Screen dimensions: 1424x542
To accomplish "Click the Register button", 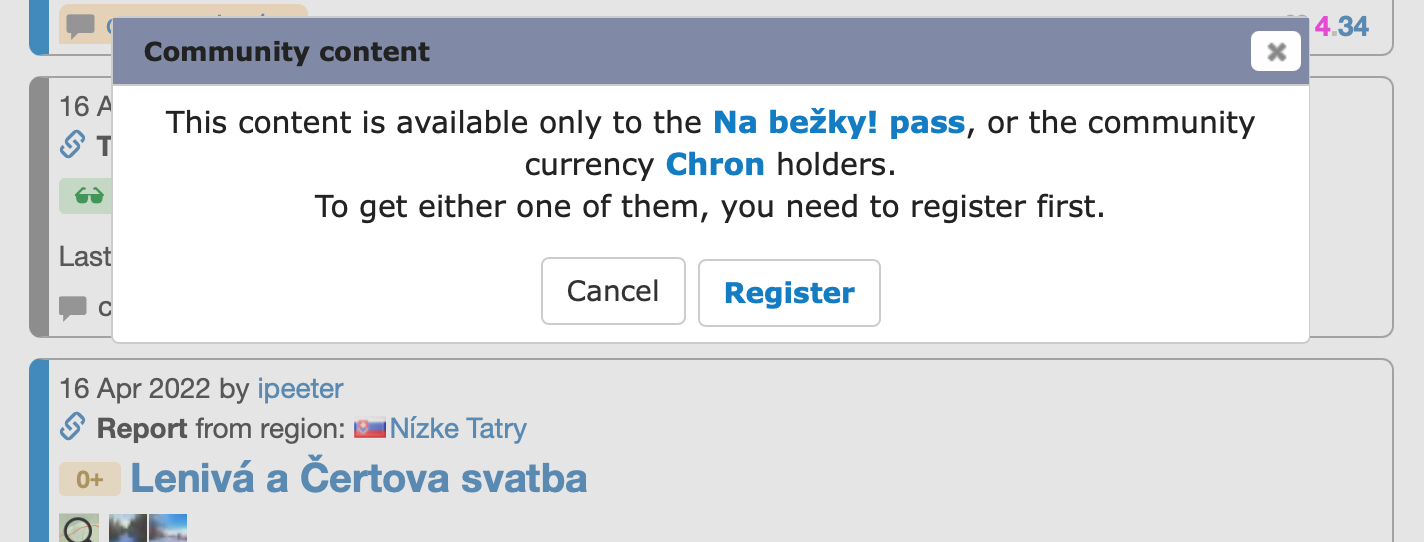I will [789, 293].
